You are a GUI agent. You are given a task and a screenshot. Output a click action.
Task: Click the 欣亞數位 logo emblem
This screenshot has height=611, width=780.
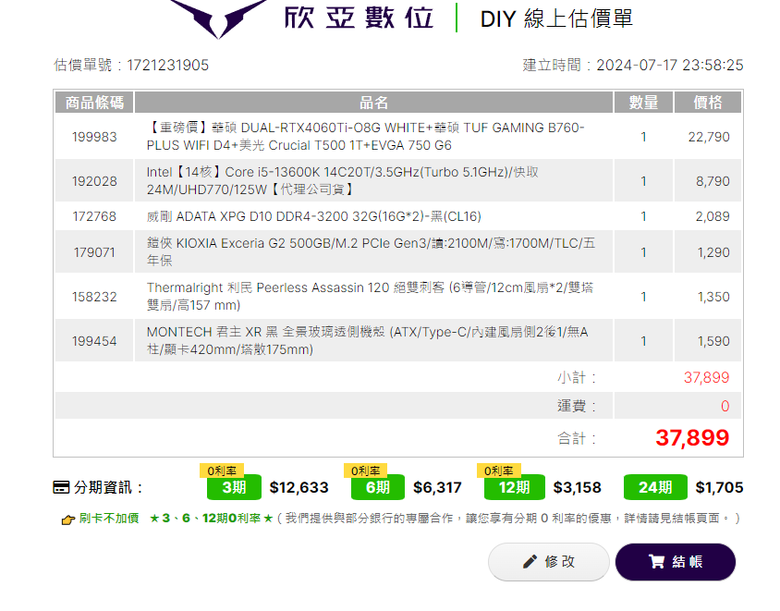(x=217, y=17)
